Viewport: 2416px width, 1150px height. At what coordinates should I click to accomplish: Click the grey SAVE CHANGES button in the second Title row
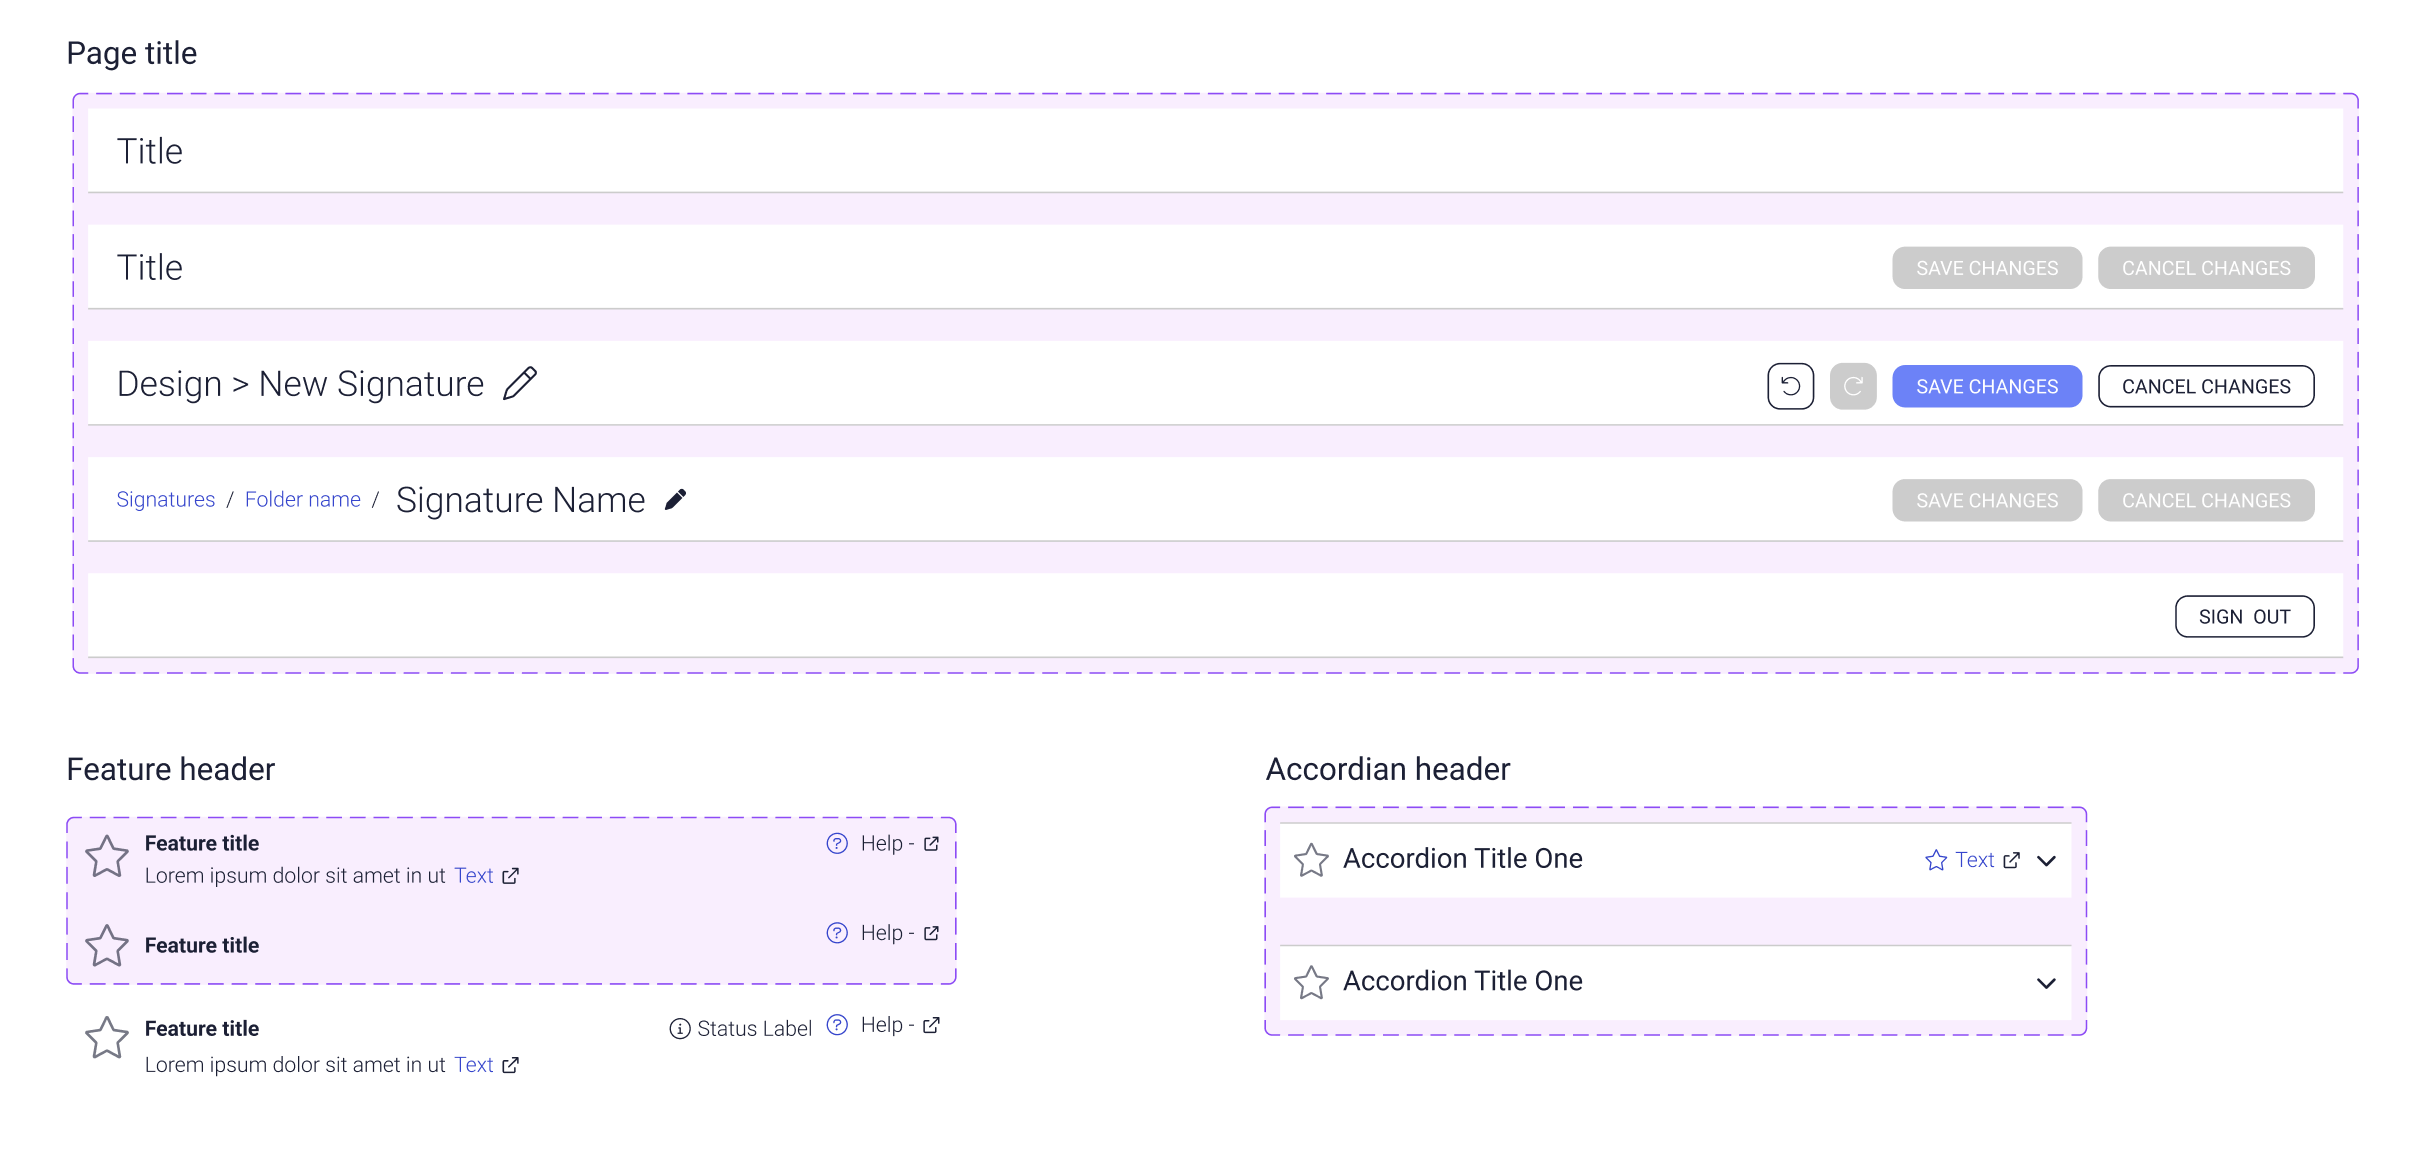point(1987,268)
